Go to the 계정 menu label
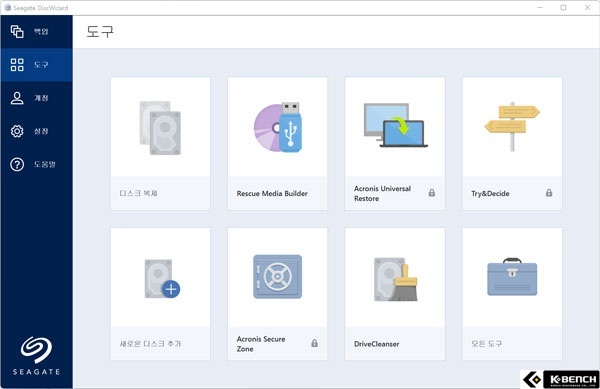The image size is (600, 389). [x=41, y=98]
